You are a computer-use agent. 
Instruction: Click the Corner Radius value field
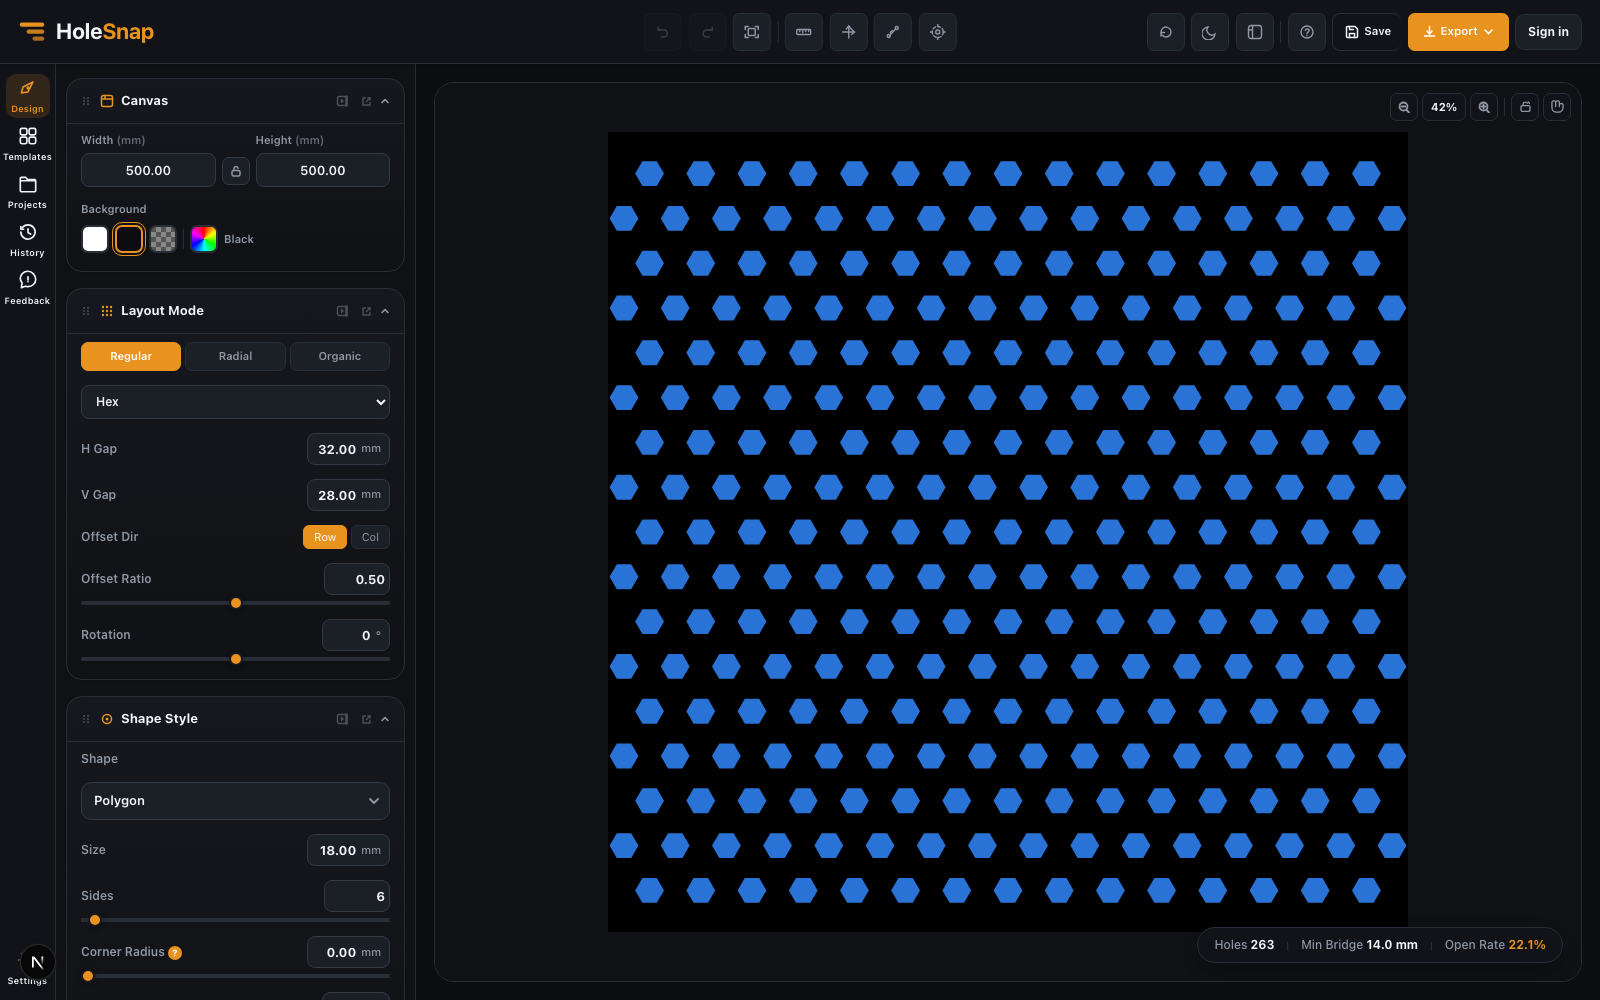coord(348,952)
